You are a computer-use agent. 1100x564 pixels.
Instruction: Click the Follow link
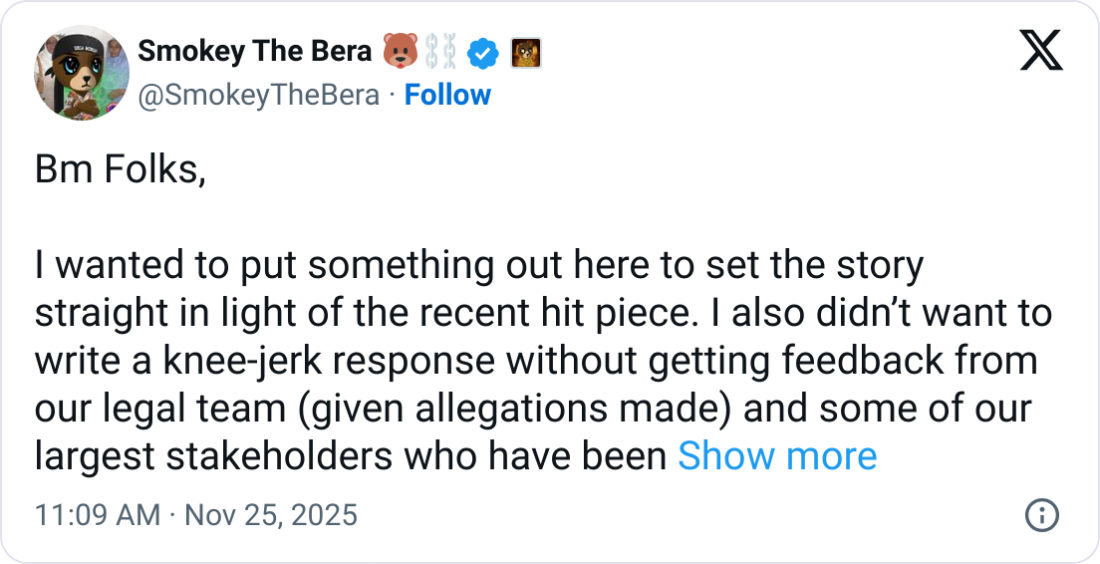tap(447, 95)
